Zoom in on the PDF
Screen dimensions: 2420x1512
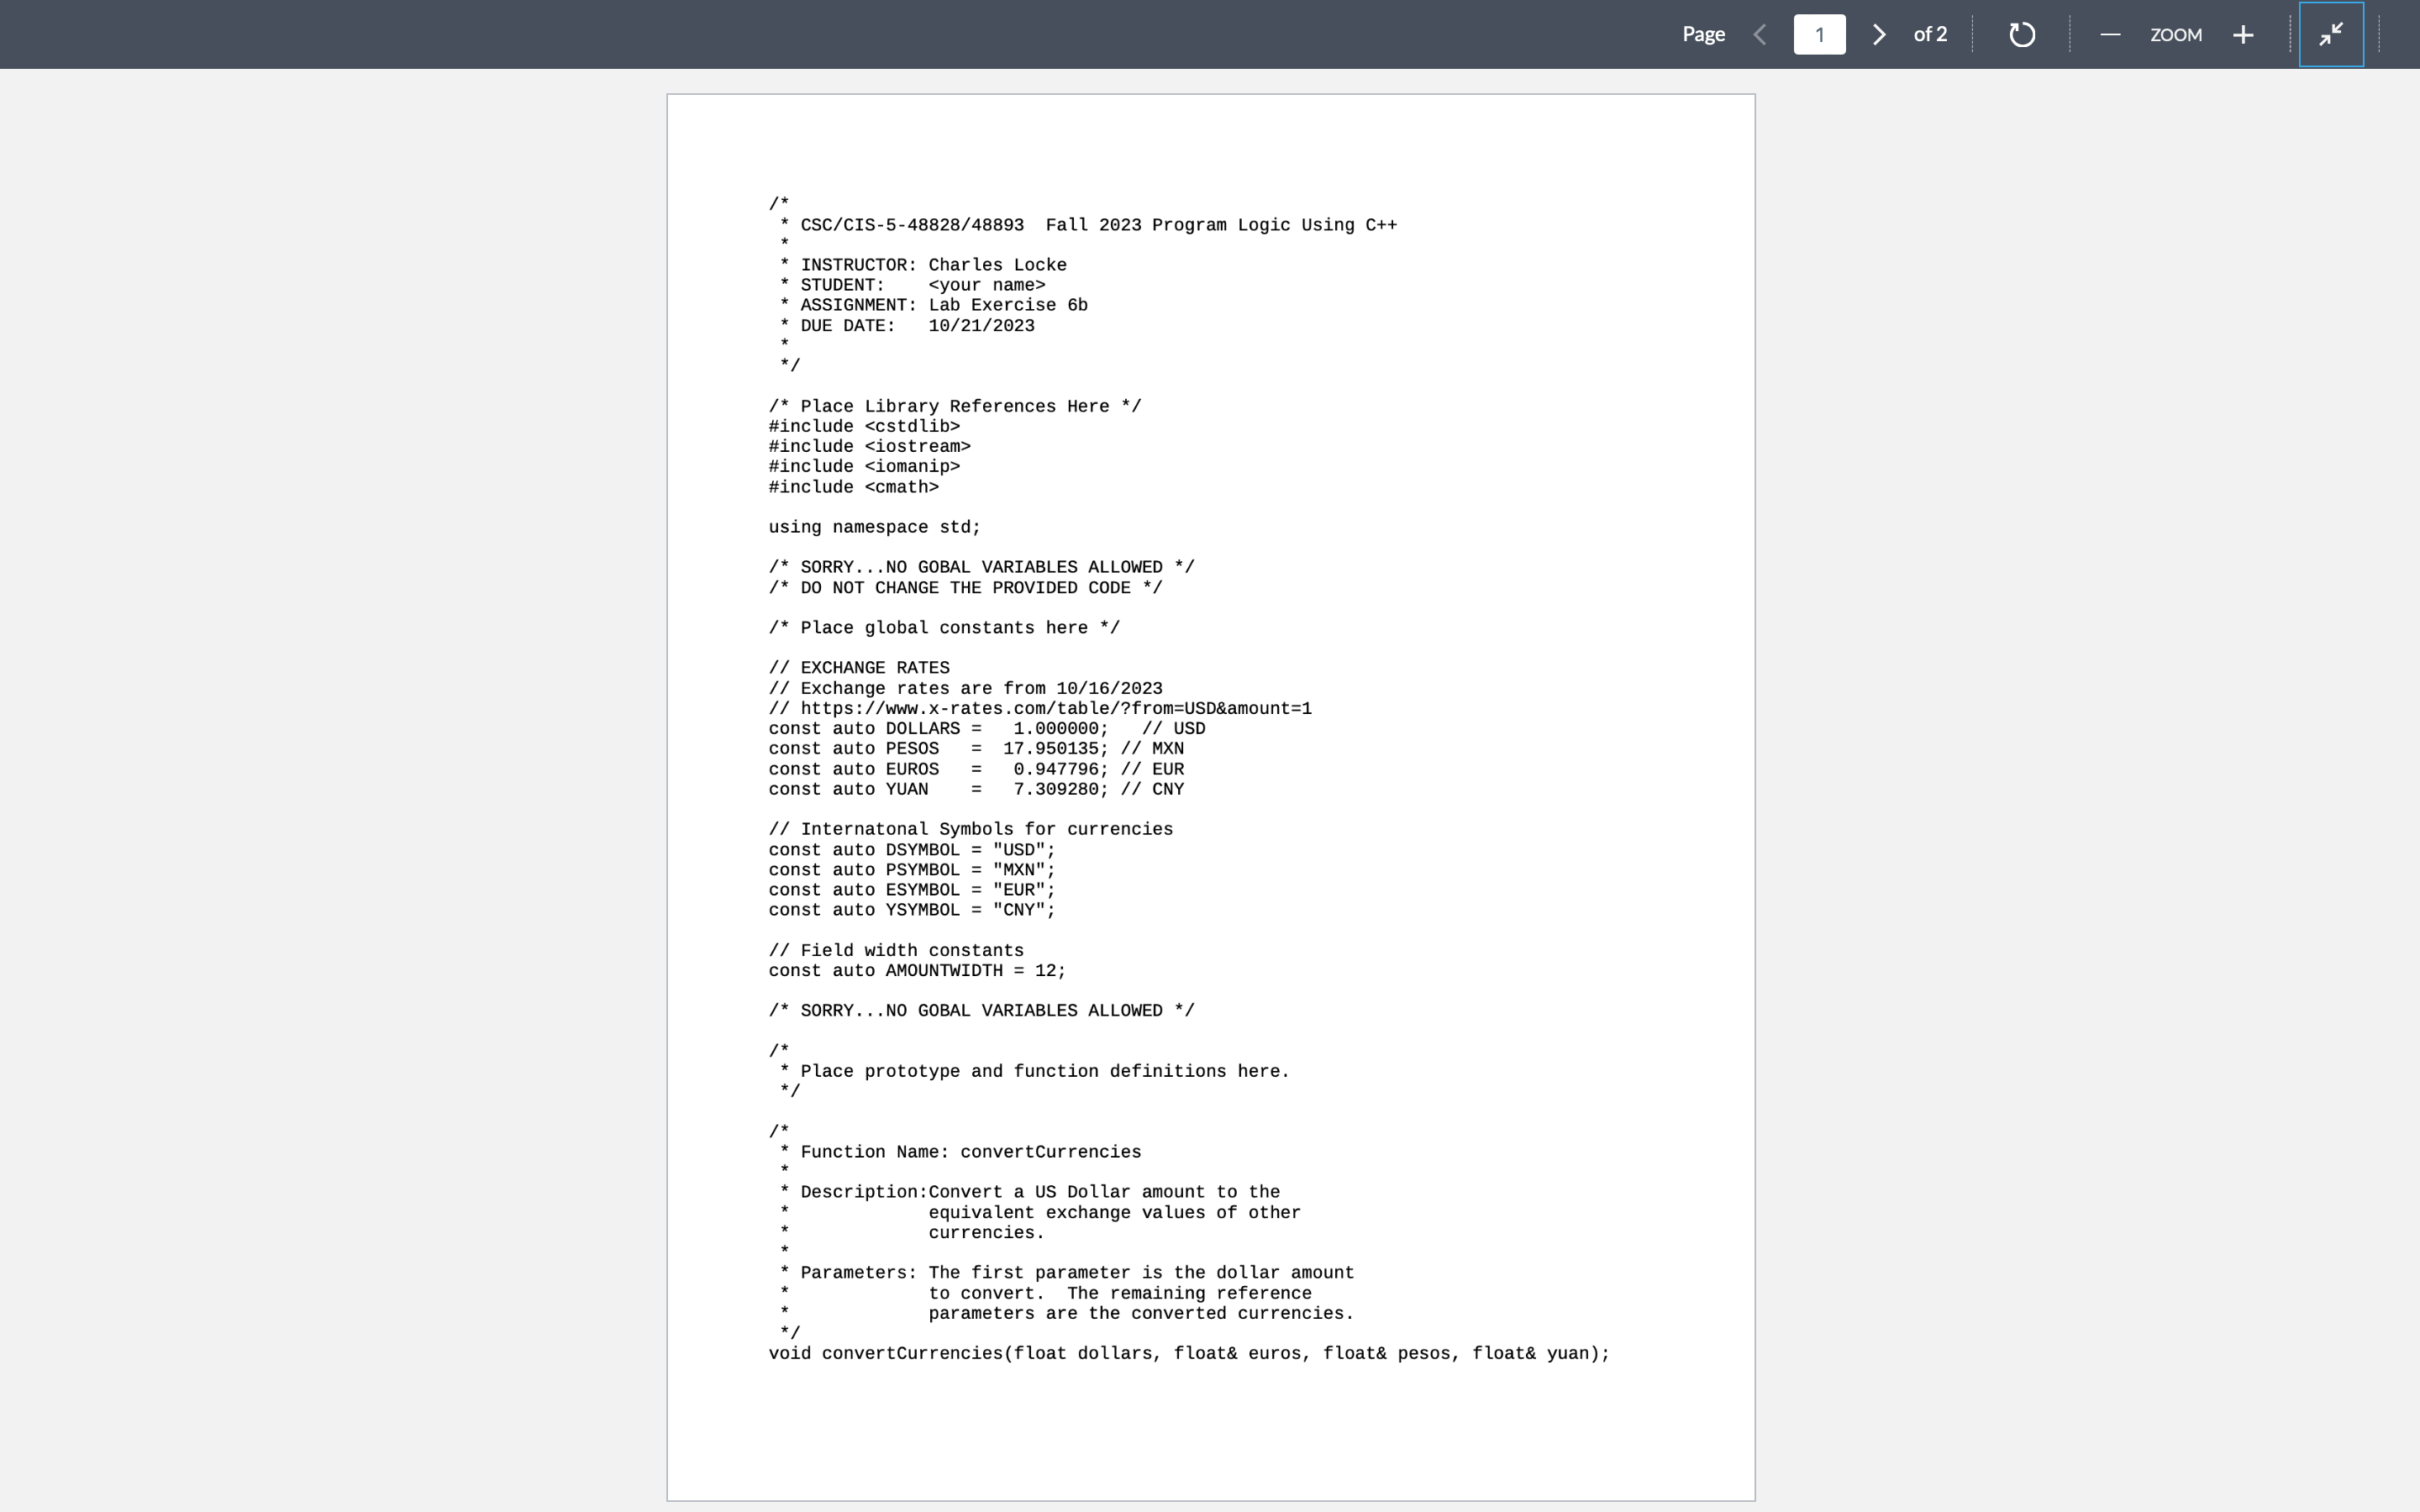(x=2243, y=34)
